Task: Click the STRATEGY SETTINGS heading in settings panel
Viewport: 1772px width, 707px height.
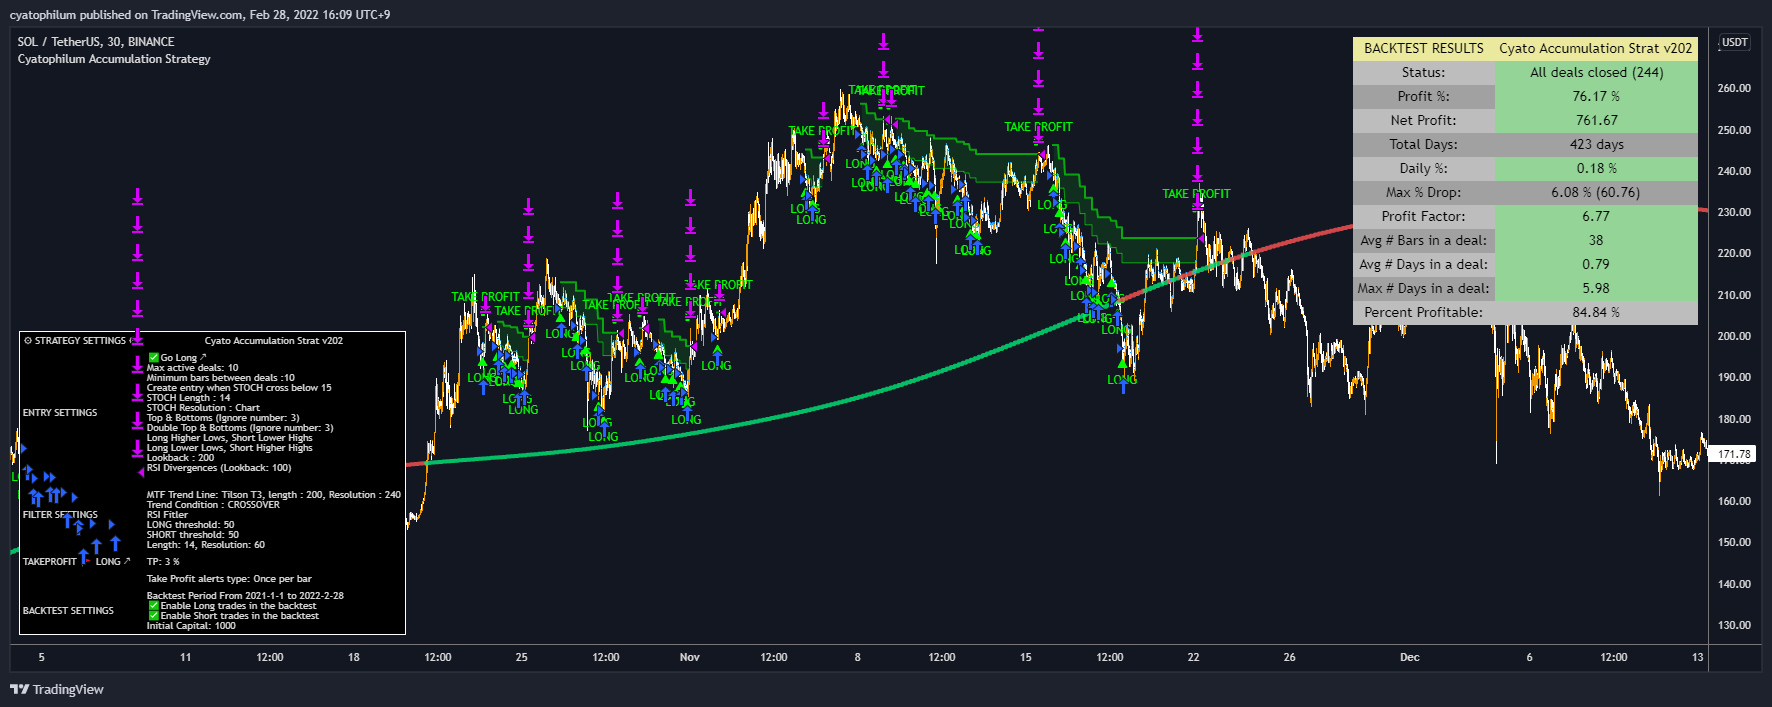Action: click(x=80, y=341)
